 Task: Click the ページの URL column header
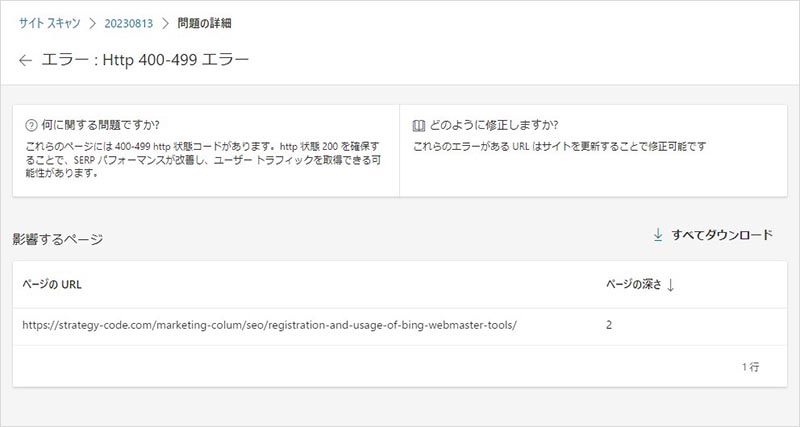point(52,284)
